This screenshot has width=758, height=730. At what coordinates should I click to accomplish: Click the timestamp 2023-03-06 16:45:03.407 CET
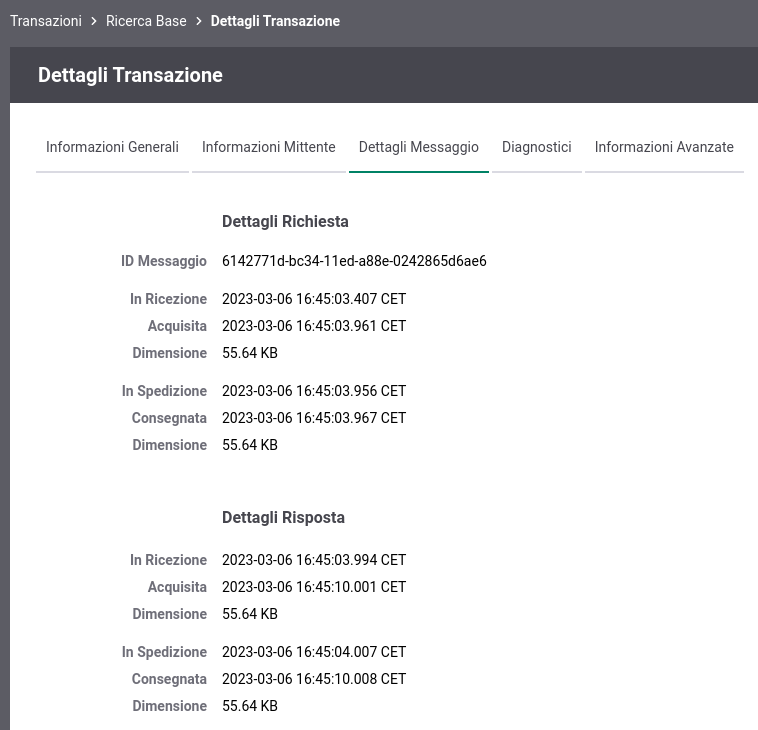pos(314,299)
